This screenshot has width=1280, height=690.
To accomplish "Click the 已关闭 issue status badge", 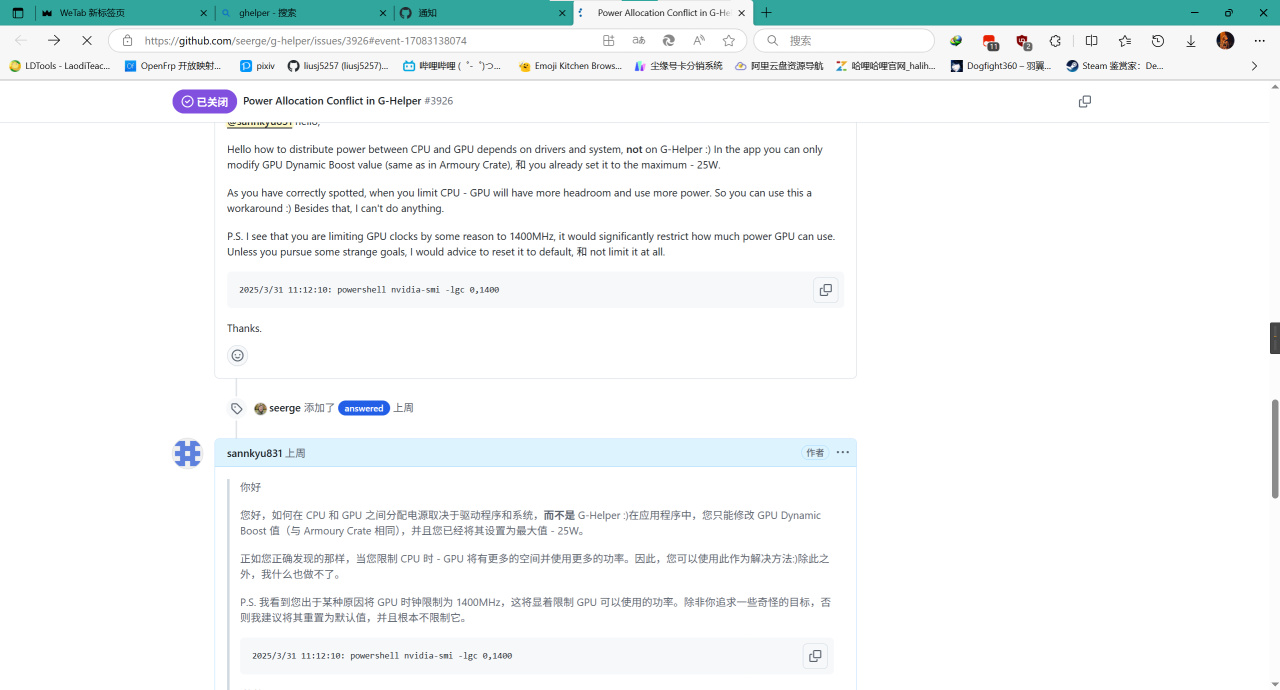I will [205, 101].
